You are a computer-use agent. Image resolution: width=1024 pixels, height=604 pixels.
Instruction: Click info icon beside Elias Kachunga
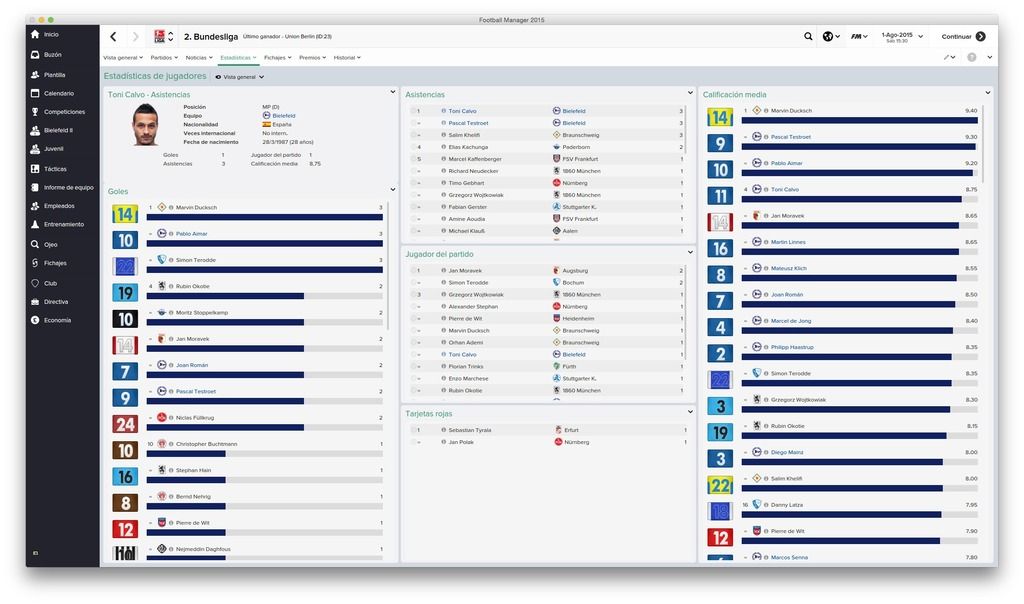click(x=443, y=147)
